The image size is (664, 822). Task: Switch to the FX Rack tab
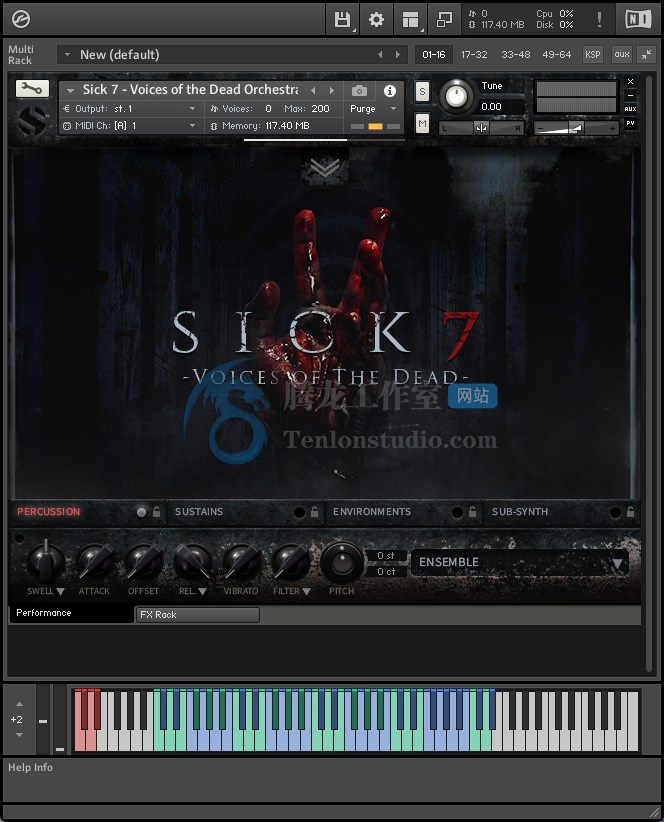tap(198, 615)
